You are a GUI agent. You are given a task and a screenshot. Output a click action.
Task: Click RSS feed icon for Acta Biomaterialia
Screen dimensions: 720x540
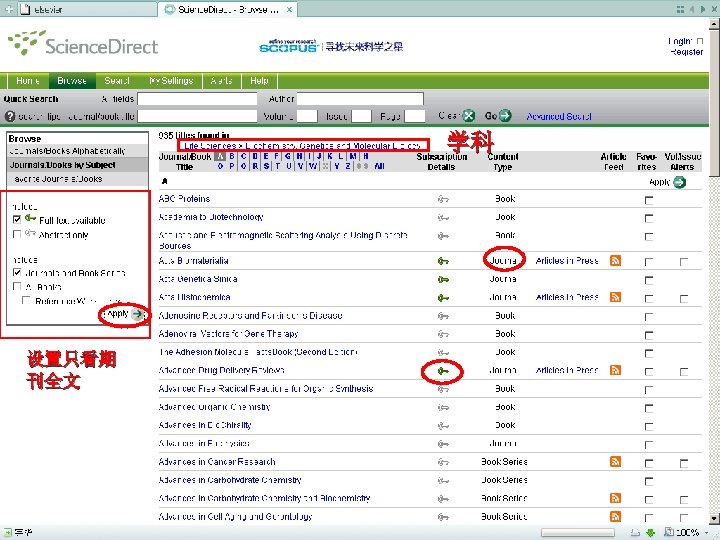click(x=615, y=260)
